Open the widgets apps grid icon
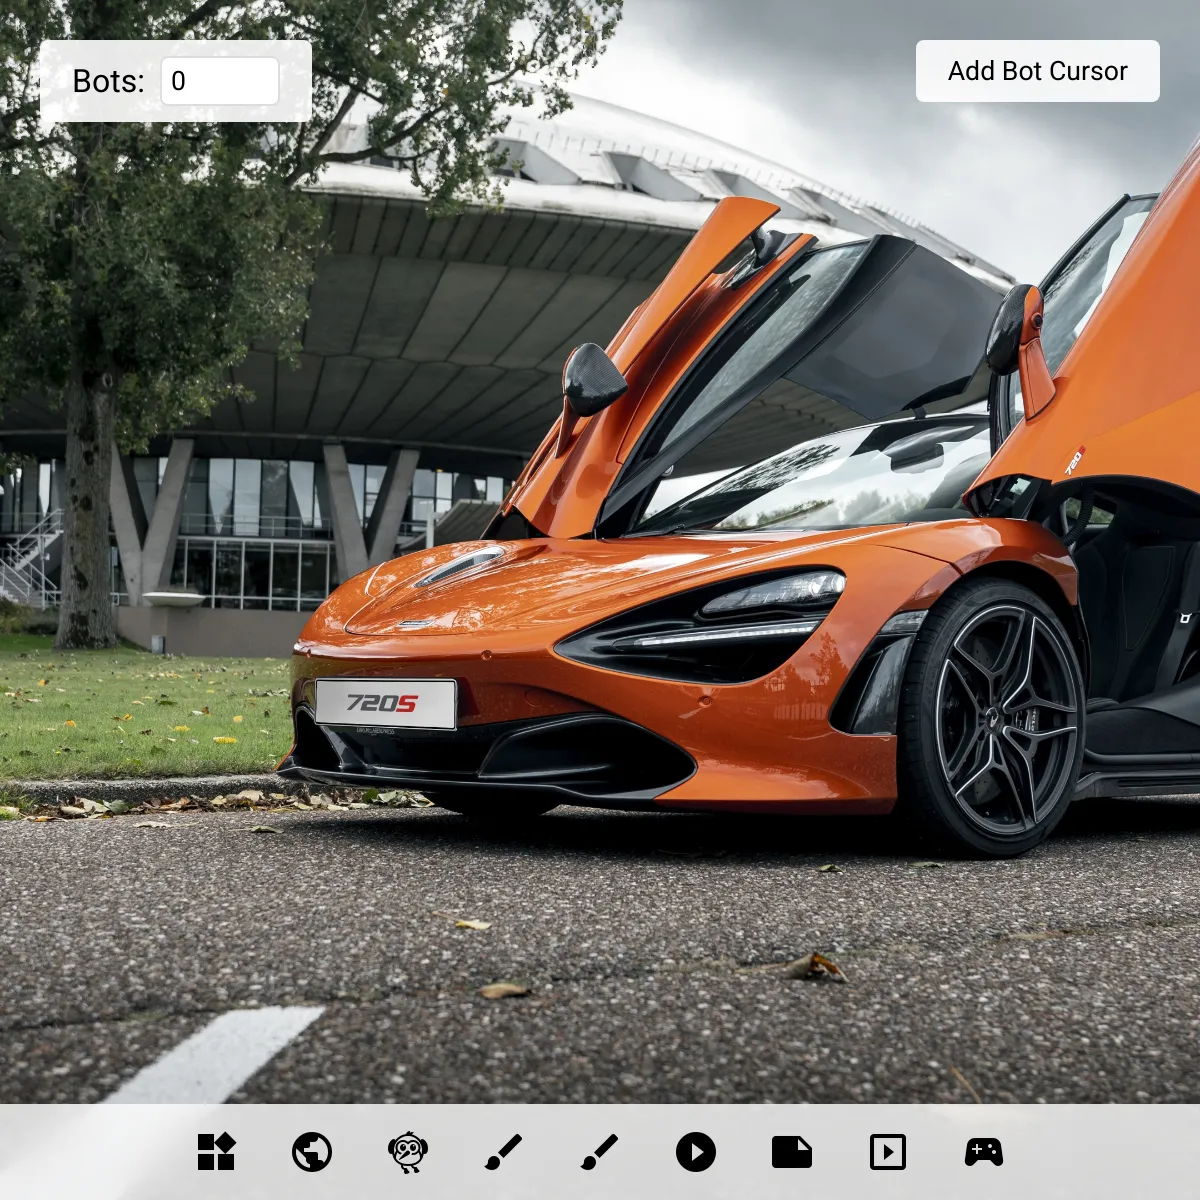The image size is (1200, 1200). click(x=216, y=1152)
